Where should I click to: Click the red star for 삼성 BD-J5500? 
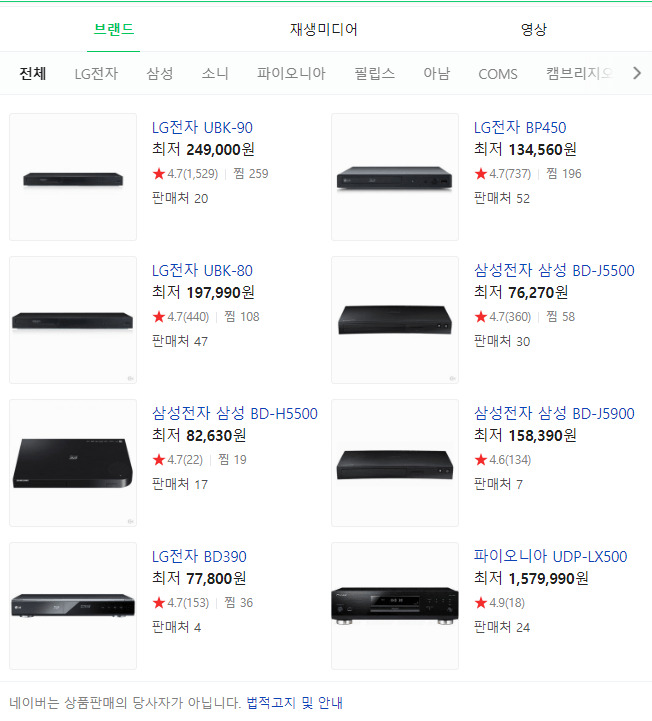click(480, 317)
